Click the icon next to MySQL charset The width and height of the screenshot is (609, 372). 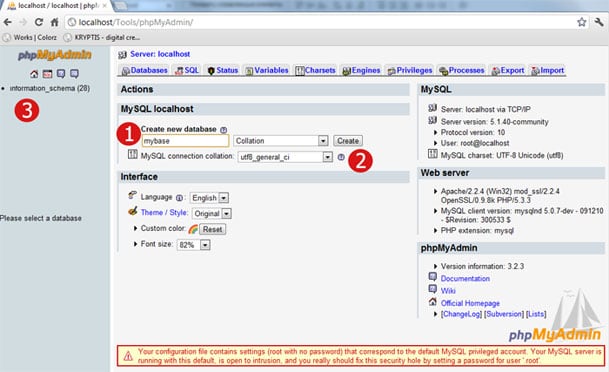pos(433,154)
